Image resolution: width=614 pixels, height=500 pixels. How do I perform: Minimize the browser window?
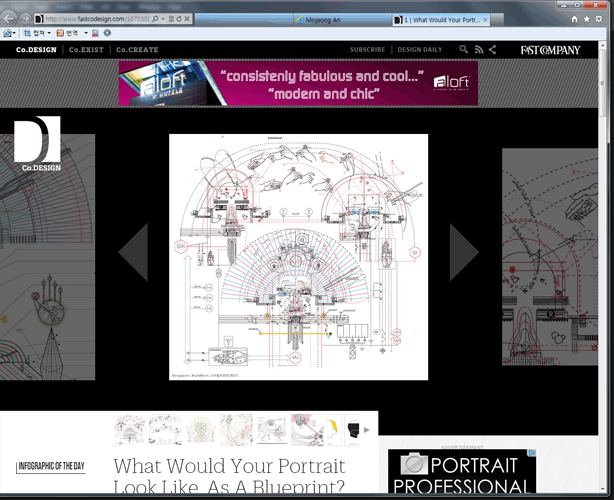tap(564, 5)
